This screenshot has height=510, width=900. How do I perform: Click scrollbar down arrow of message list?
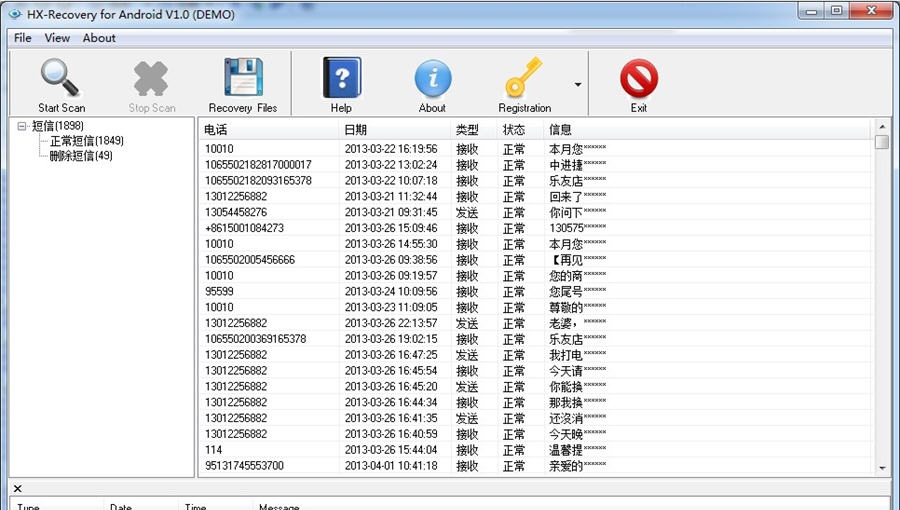[882, 468]
